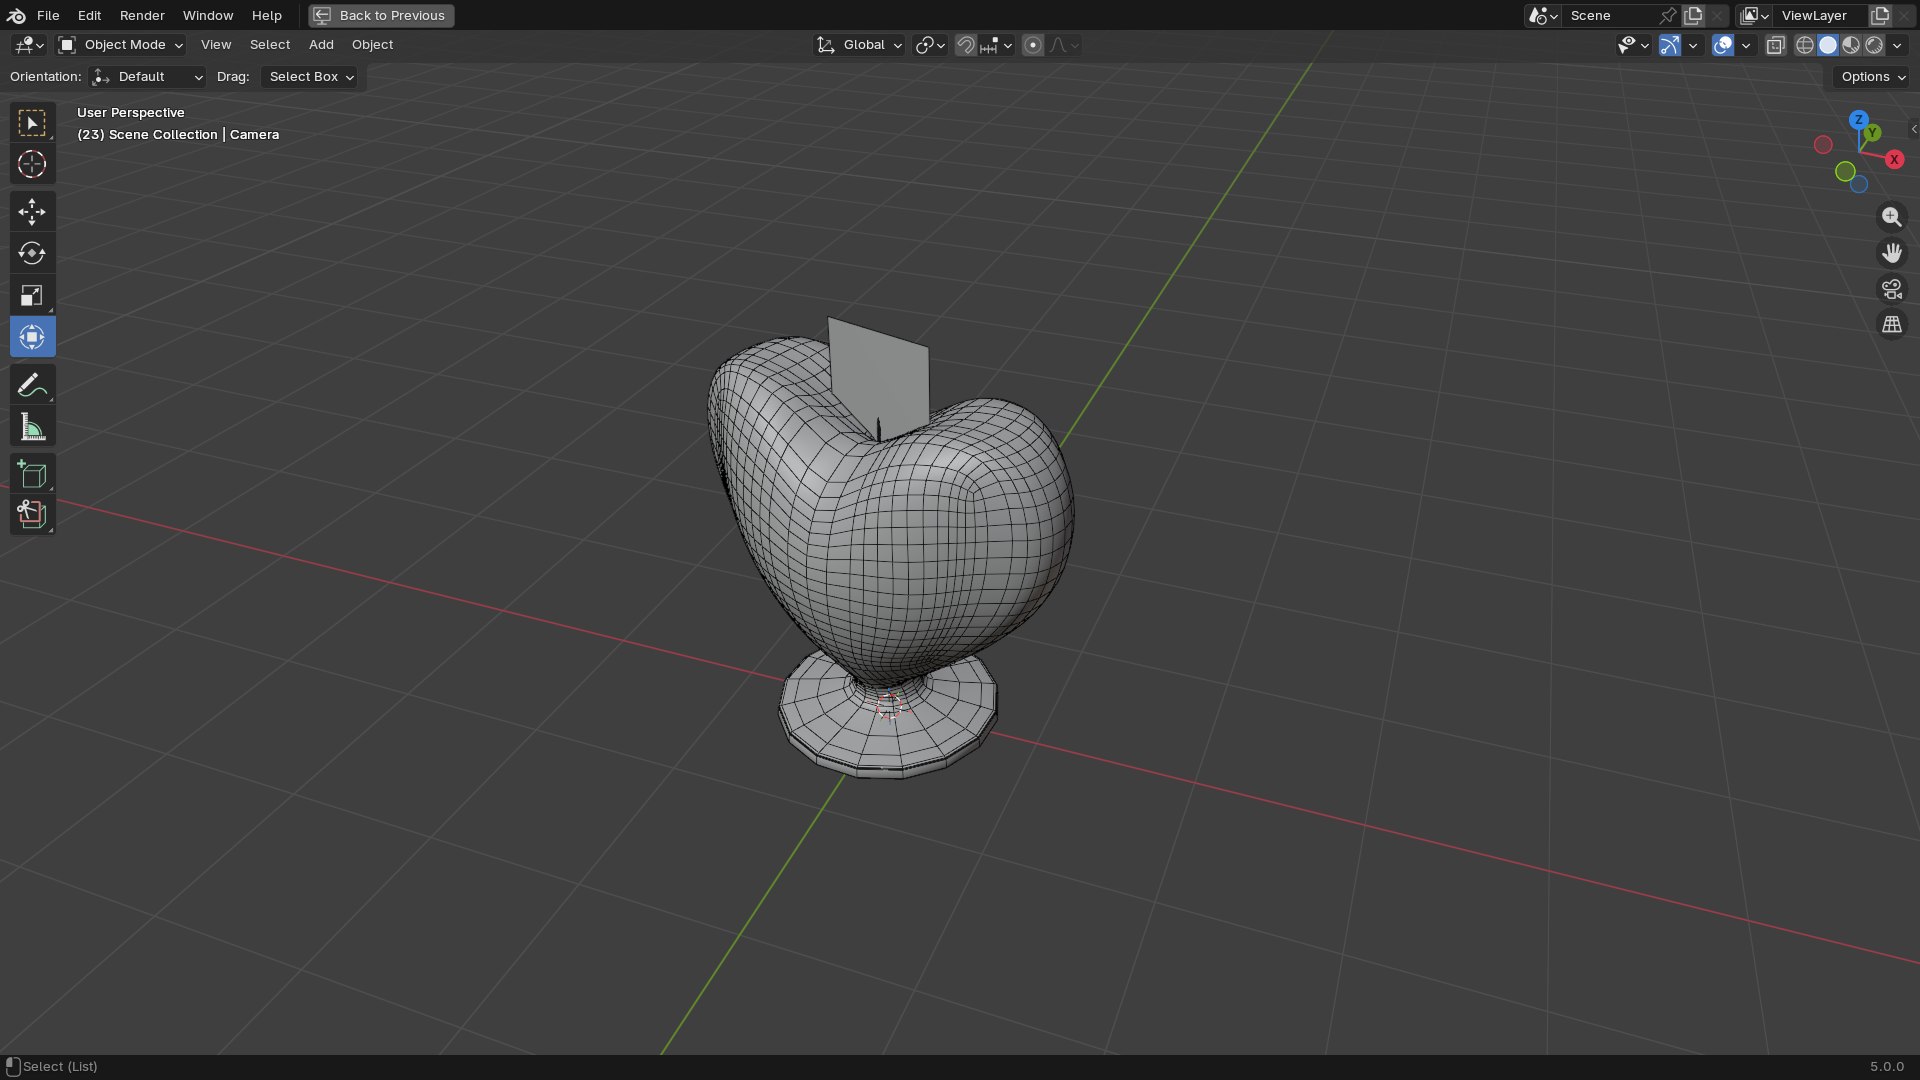Click the new scene copy icon
Screen dimensions: 1920x1080
(1693, 15)
